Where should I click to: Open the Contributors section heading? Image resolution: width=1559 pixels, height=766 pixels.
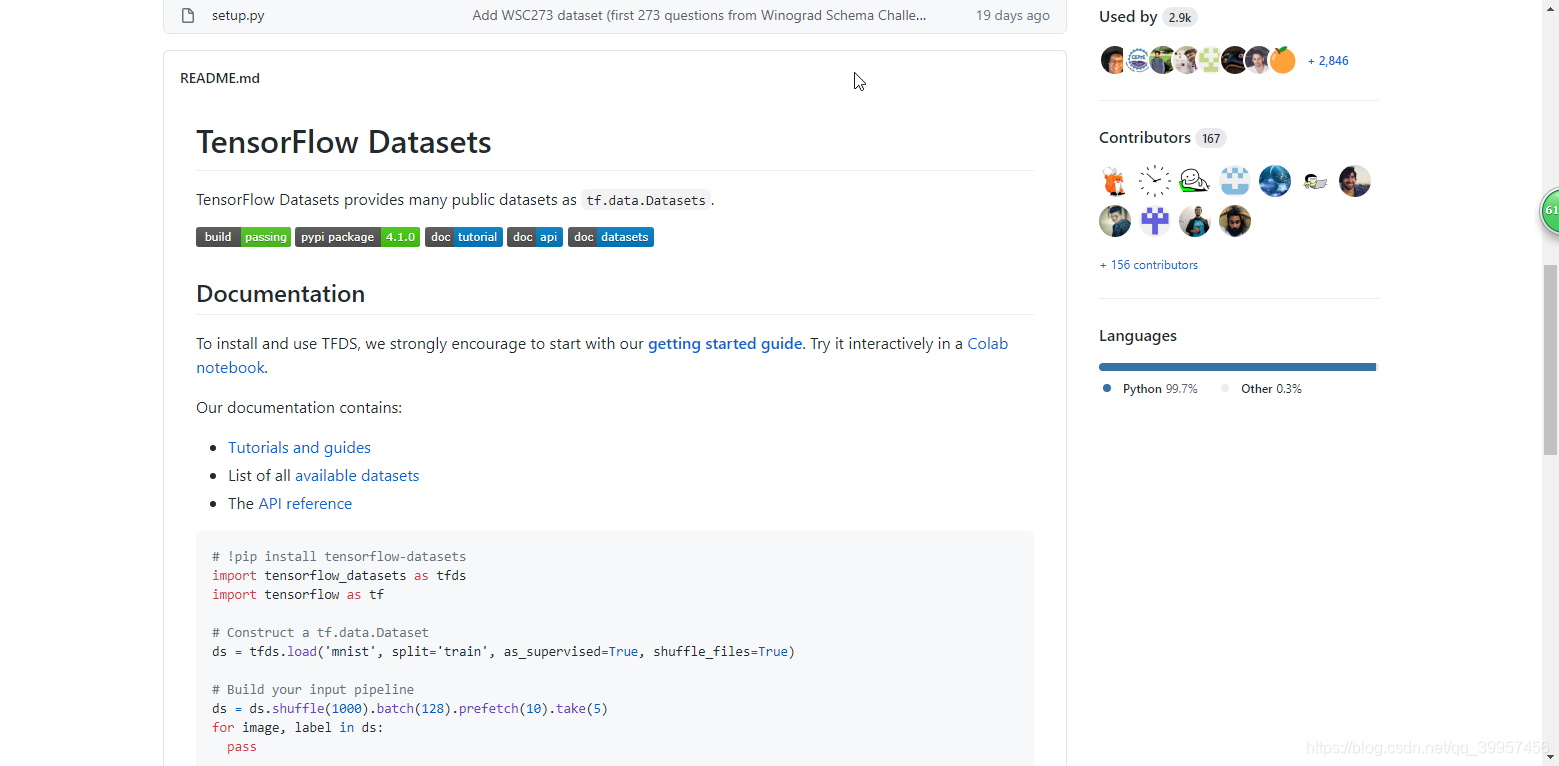coord(1145,138)
